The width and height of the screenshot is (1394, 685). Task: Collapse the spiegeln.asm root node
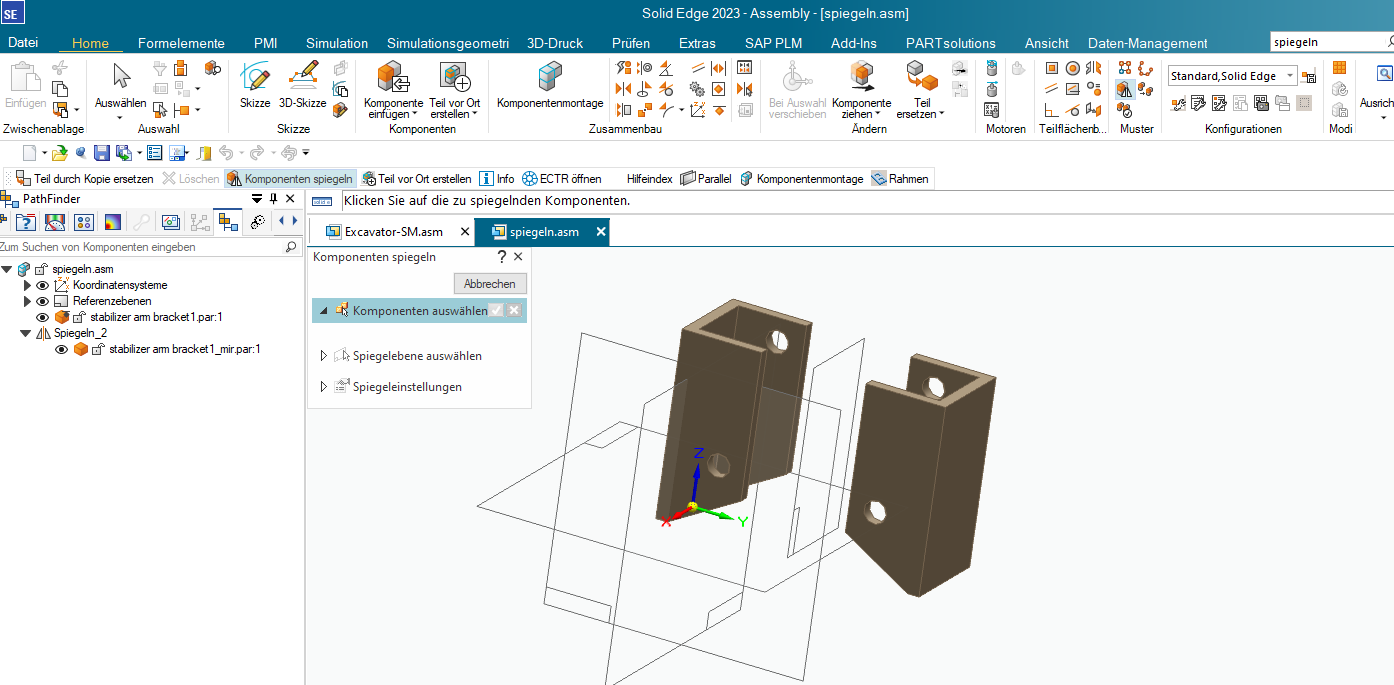pos(7,269)
